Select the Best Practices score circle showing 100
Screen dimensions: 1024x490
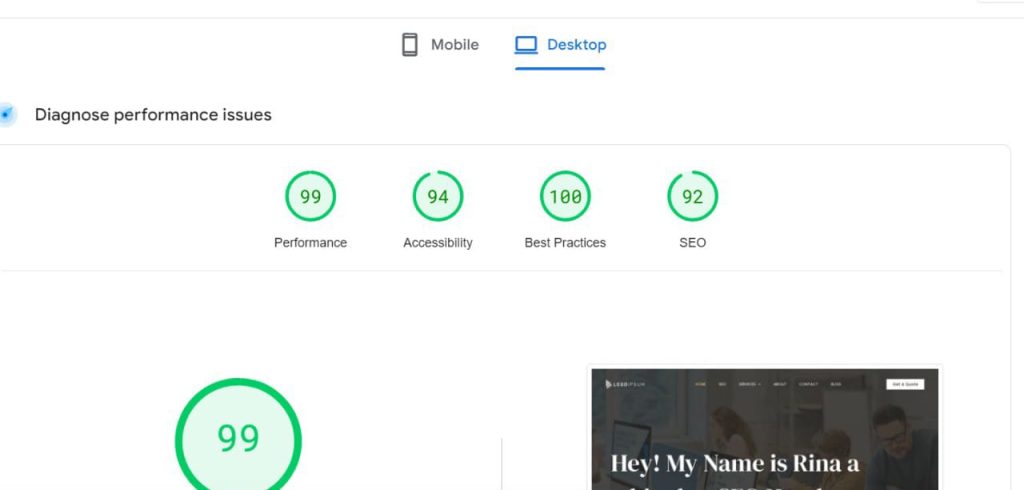click(565, 197)
